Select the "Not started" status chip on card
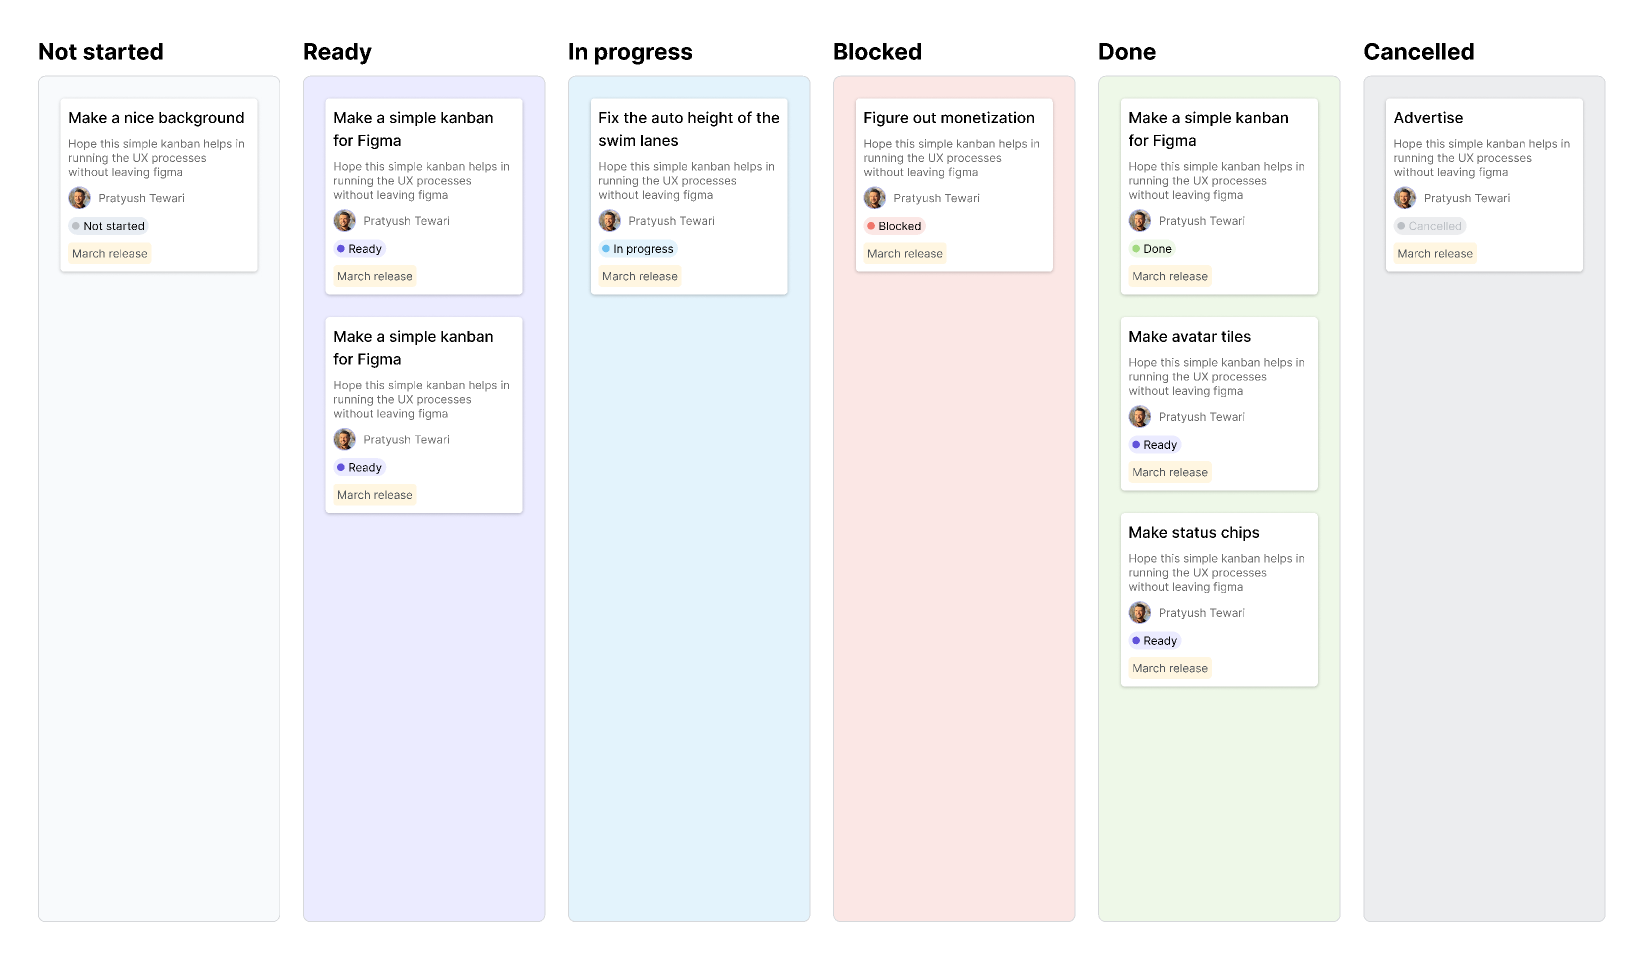The height and width of the screenshot is (960, 1644). coord(108,226)
